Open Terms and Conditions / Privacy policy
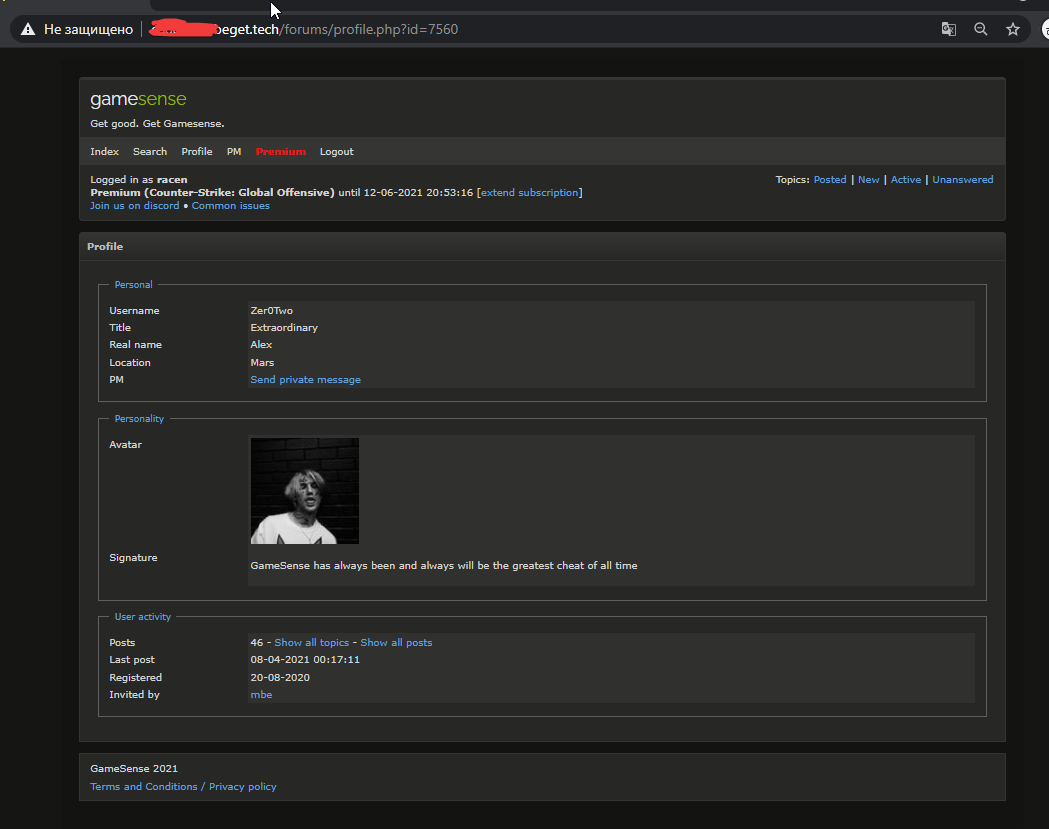 [x=183, y=787]
